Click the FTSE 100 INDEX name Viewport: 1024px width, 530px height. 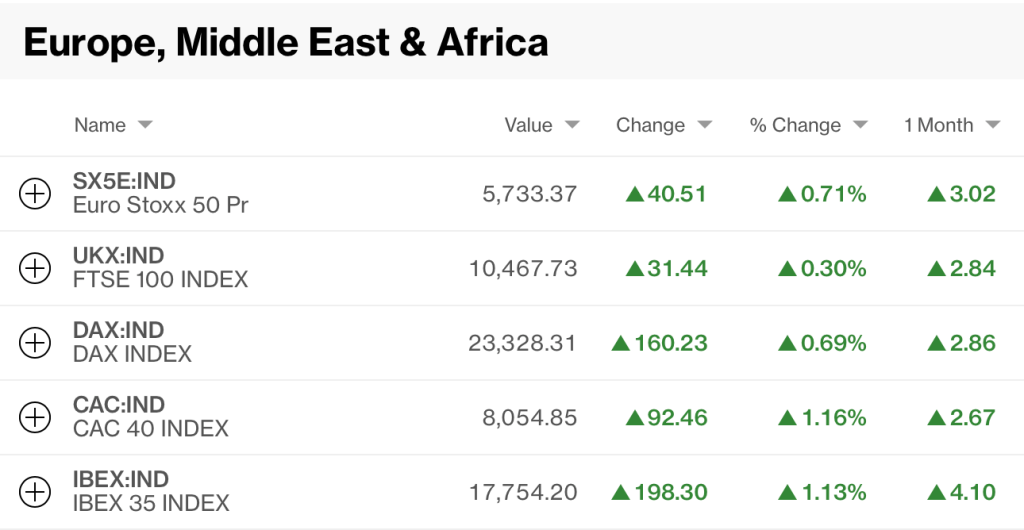pyautogui.click(x=160, y=280)
